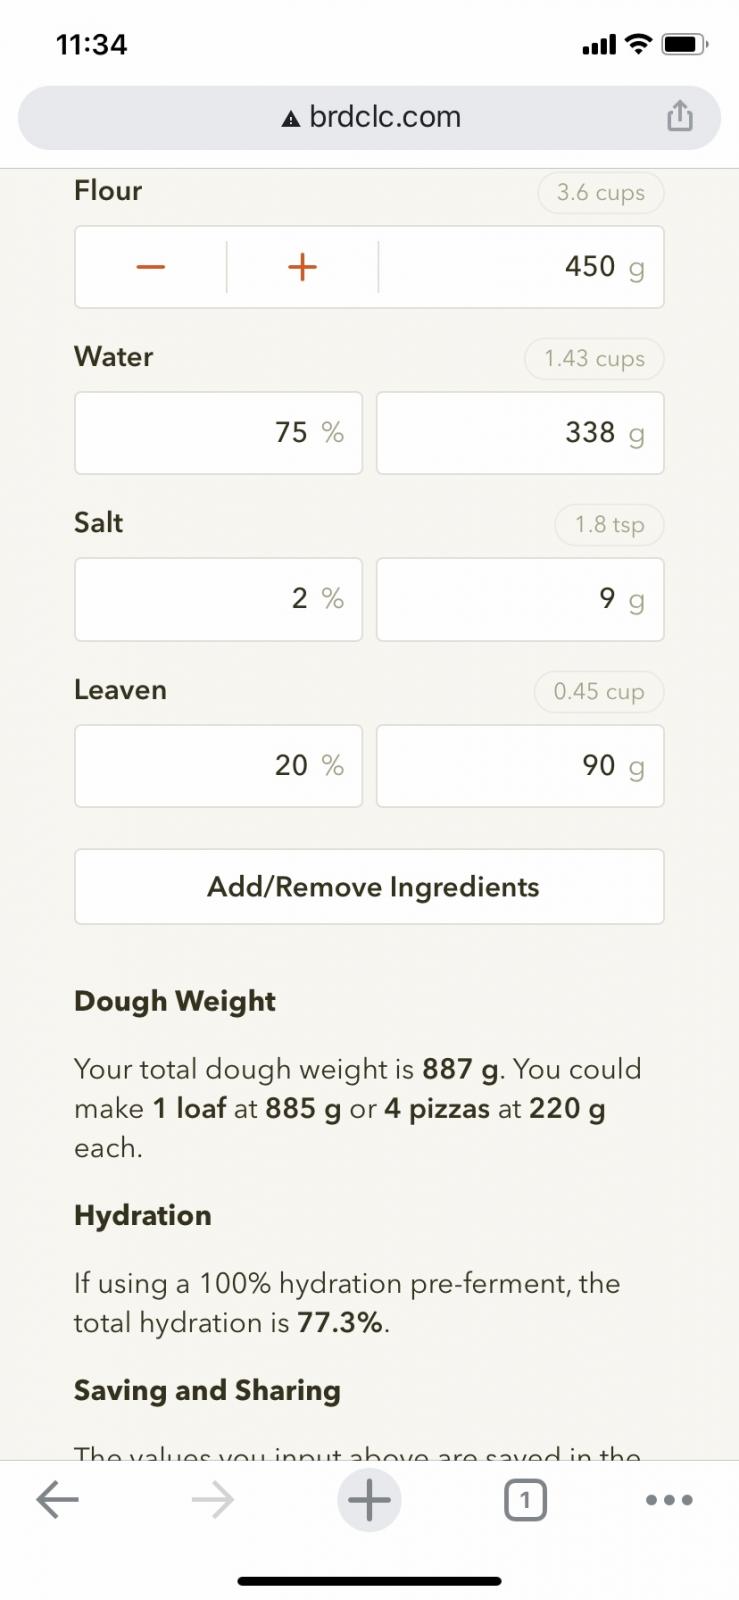Edit the water grams field
739x1600 pixels.
pos(519,433)
